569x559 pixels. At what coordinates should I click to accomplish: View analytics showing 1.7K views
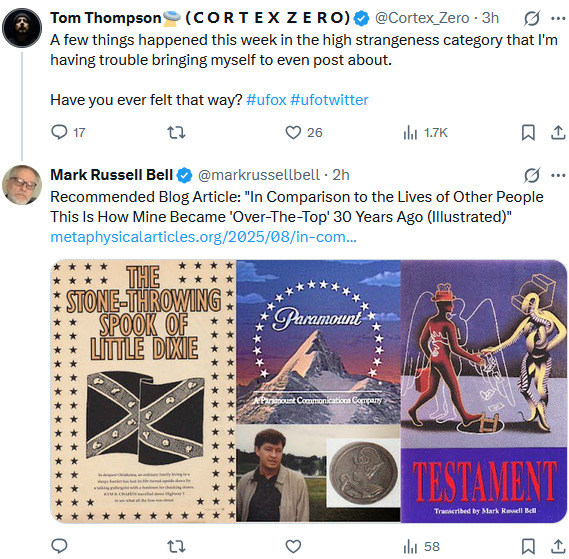(425, 132)
